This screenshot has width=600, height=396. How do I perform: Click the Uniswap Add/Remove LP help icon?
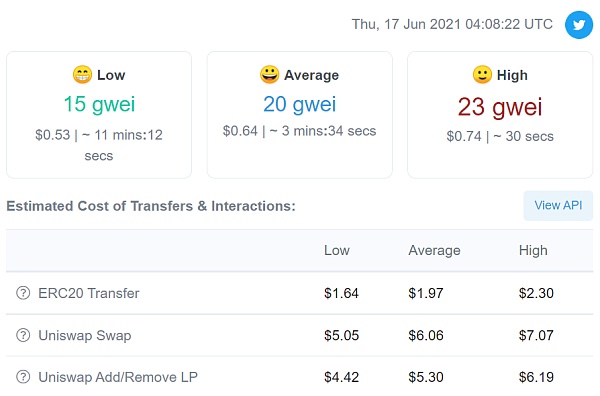[23, 377]
